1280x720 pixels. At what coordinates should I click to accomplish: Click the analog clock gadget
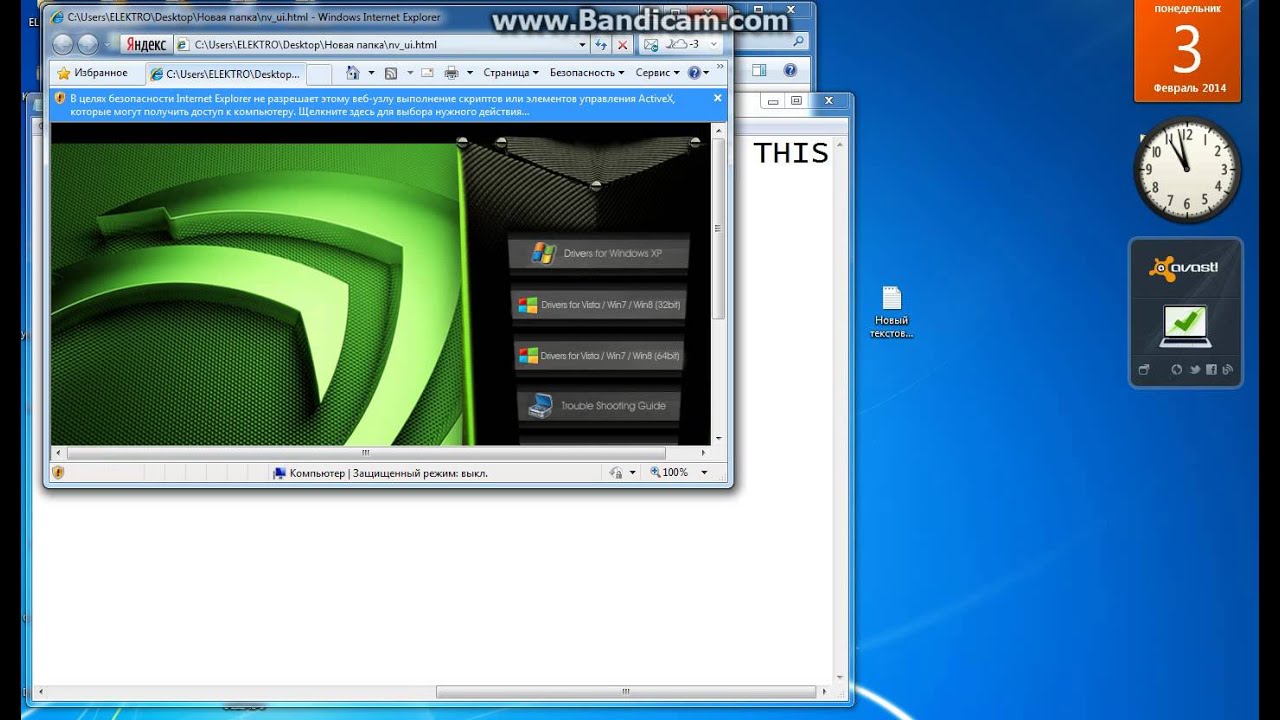tap(1187, 170)
